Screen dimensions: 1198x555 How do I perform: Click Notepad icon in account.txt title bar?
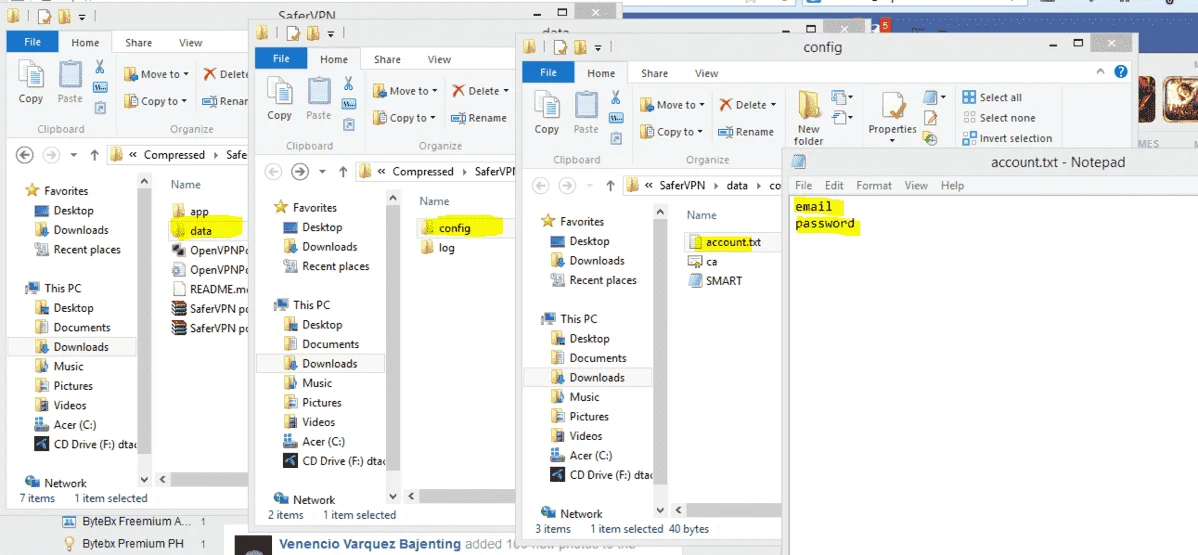pyautogui.click(x=798, y=162)
